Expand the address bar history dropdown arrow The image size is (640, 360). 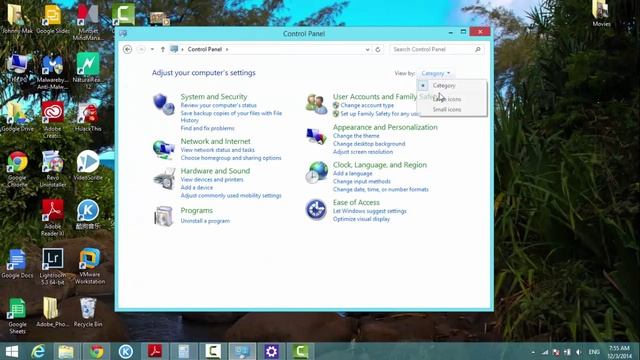367,49
